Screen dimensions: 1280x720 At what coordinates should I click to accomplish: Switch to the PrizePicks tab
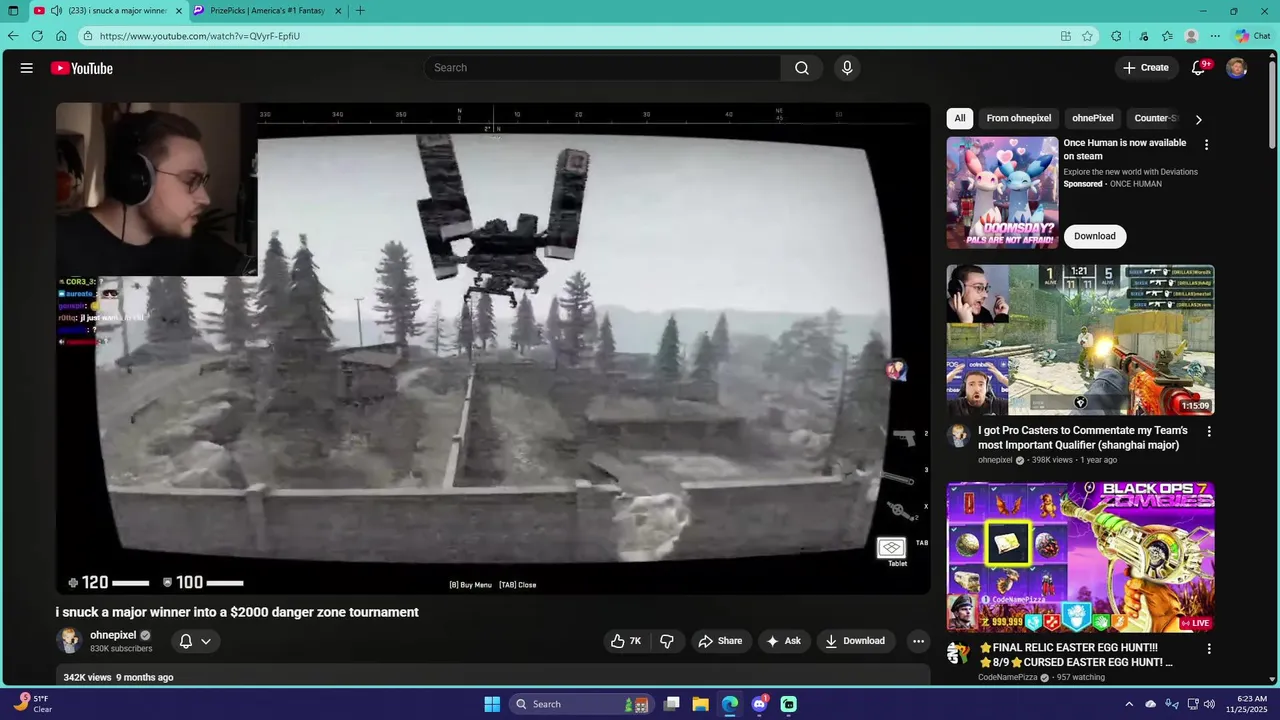point(268,11)
